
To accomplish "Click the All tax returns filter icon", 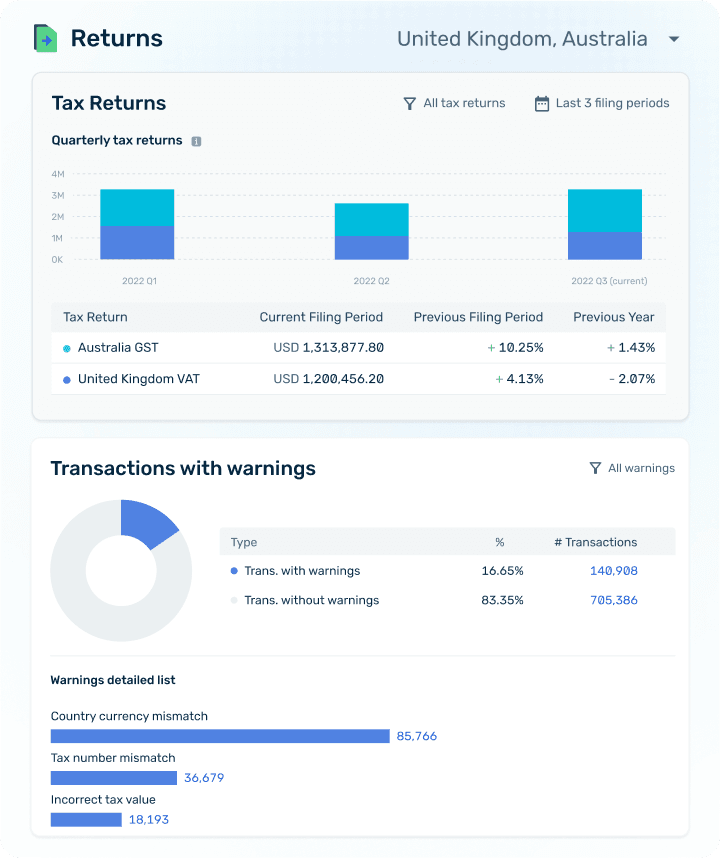I will click(x=409, y=103).
